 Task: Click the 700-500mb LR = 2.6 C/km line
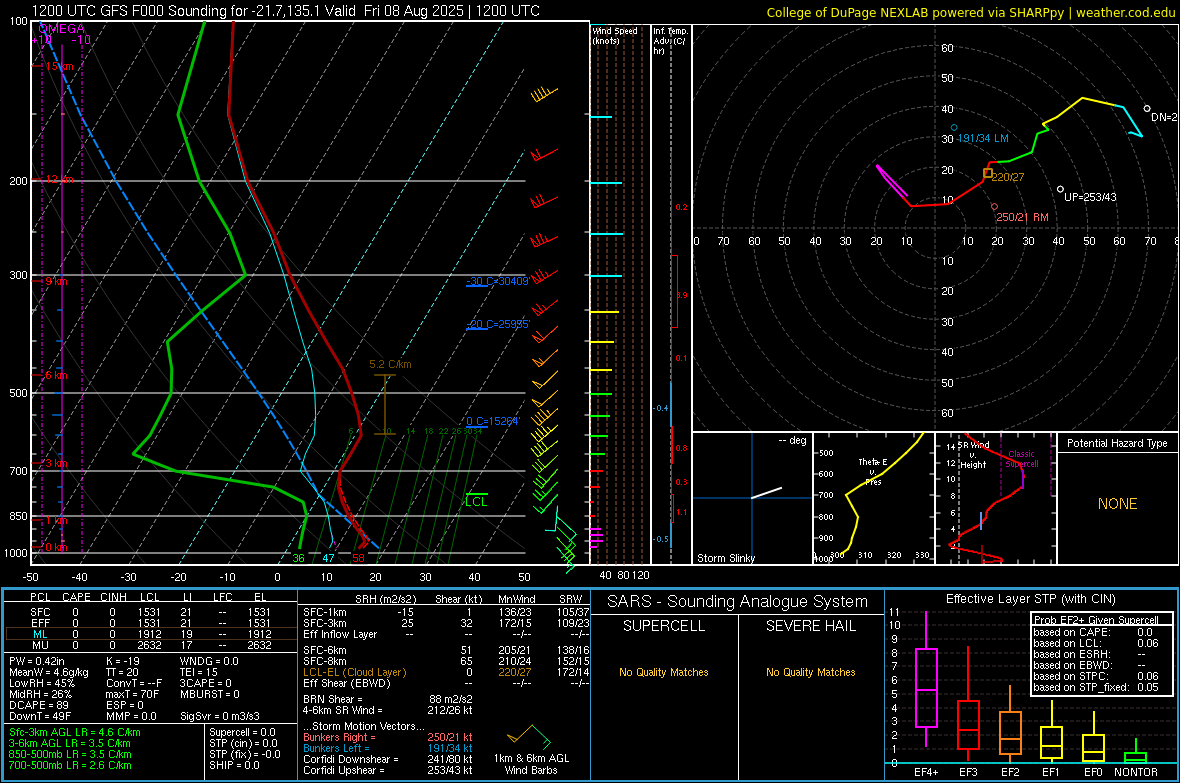70,765
